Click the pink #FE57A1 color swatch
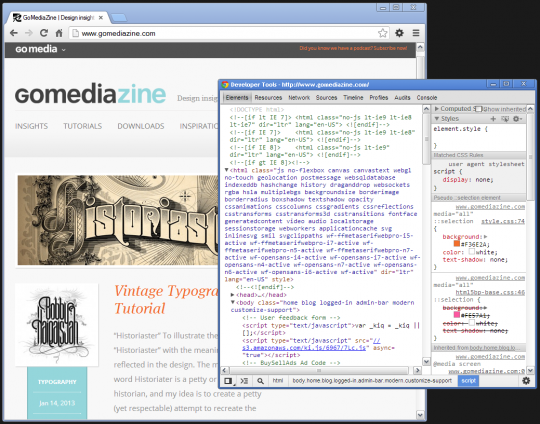Screen dimensions: 540x424 457,315
